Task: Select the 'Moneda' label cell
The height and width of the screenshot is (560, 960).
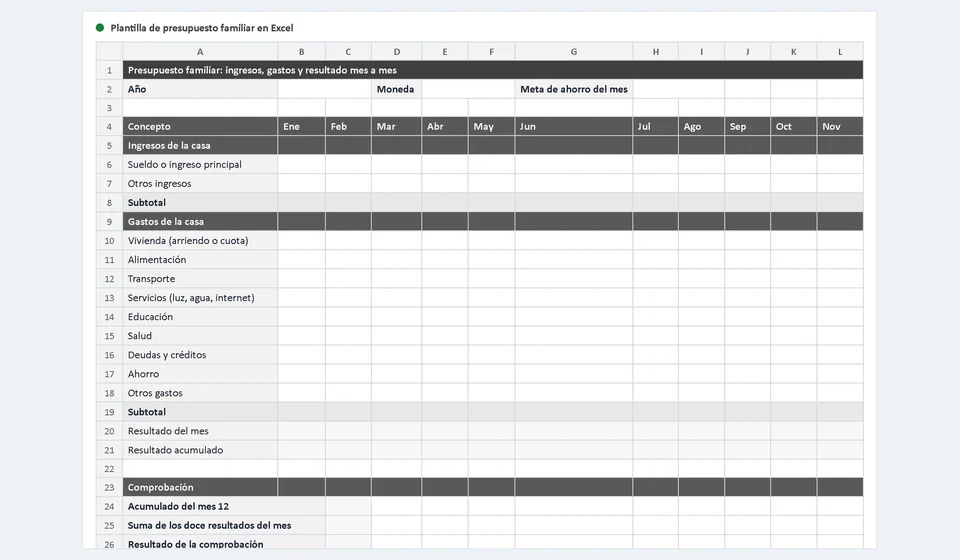Action: (397, 89)
